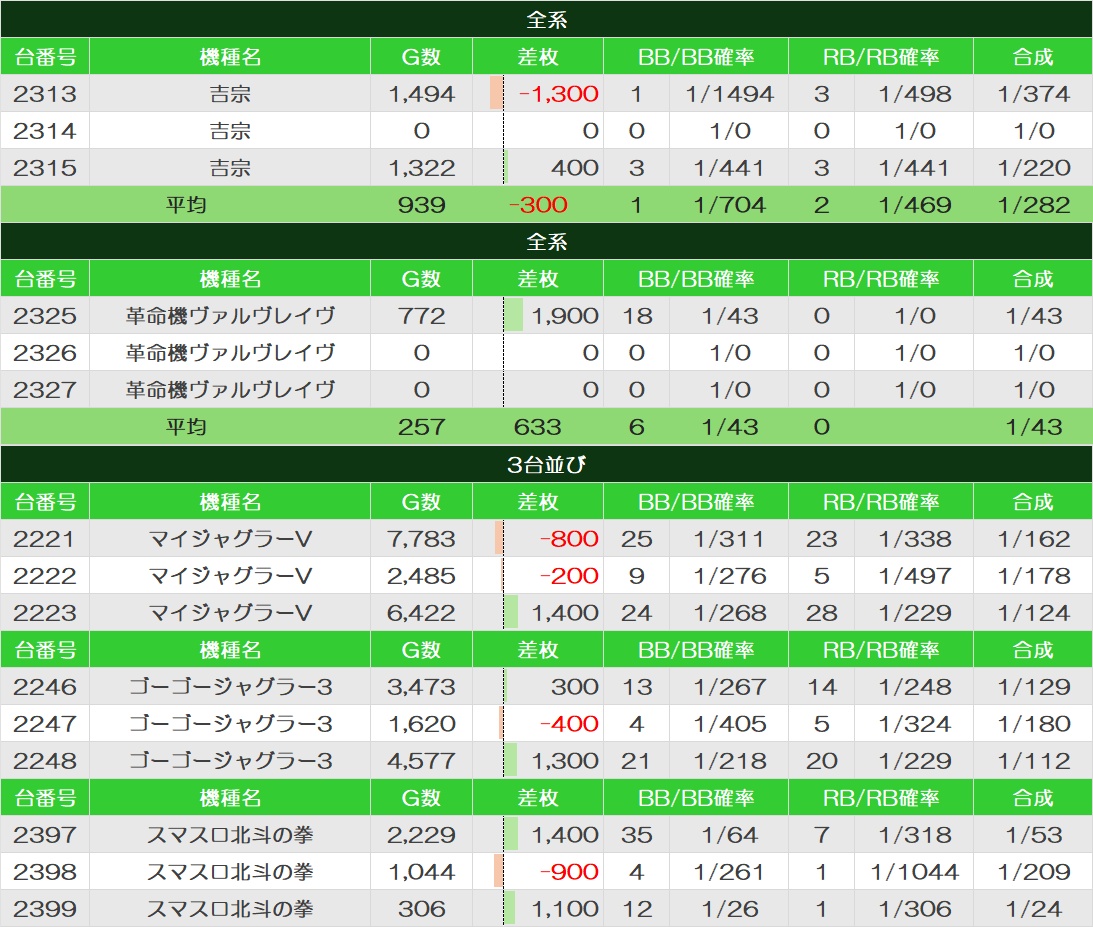Screen dimensions: 1093x927
Task: Click BB rate 1/218
Action: (729, 760)
